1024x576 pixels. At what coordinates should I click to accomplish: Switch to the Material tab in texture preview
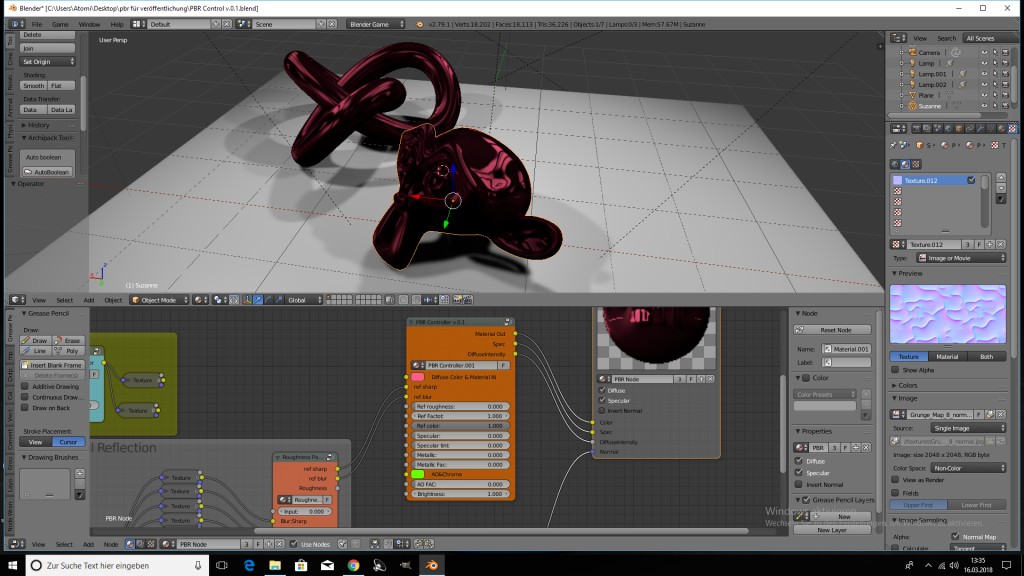(x=947, y=356)
